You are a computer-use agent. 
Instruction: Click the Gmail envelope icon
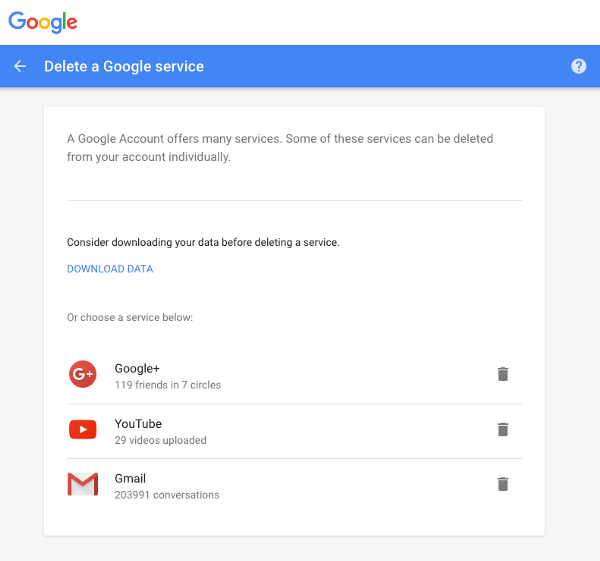pyautogui.click(x=82, y=485)
